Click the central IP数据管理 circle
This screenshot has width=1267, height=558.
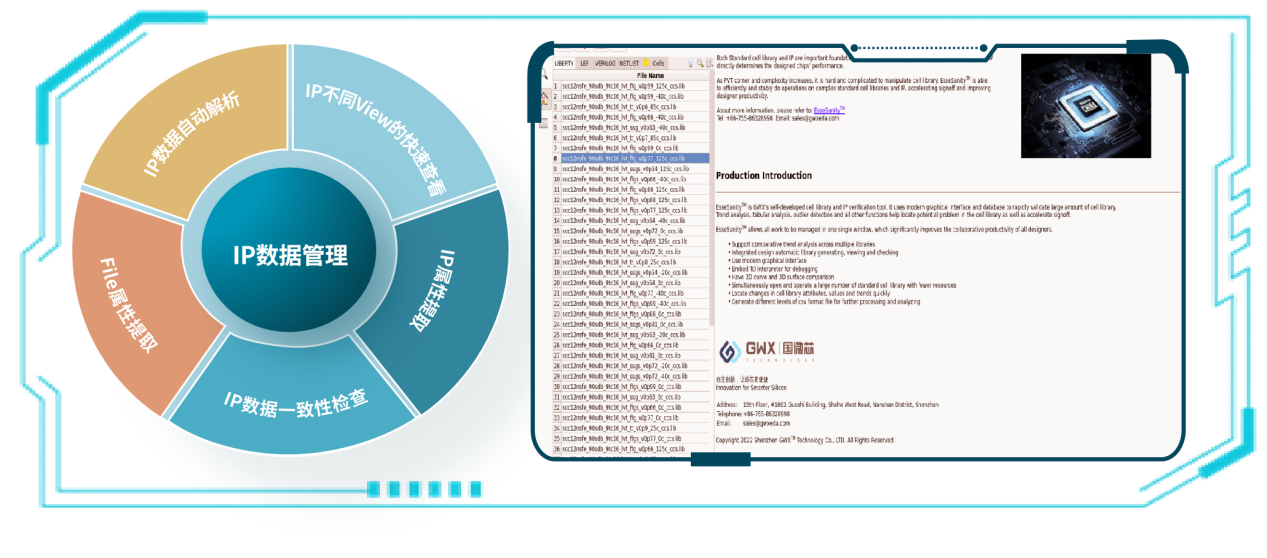pos(290,255)
